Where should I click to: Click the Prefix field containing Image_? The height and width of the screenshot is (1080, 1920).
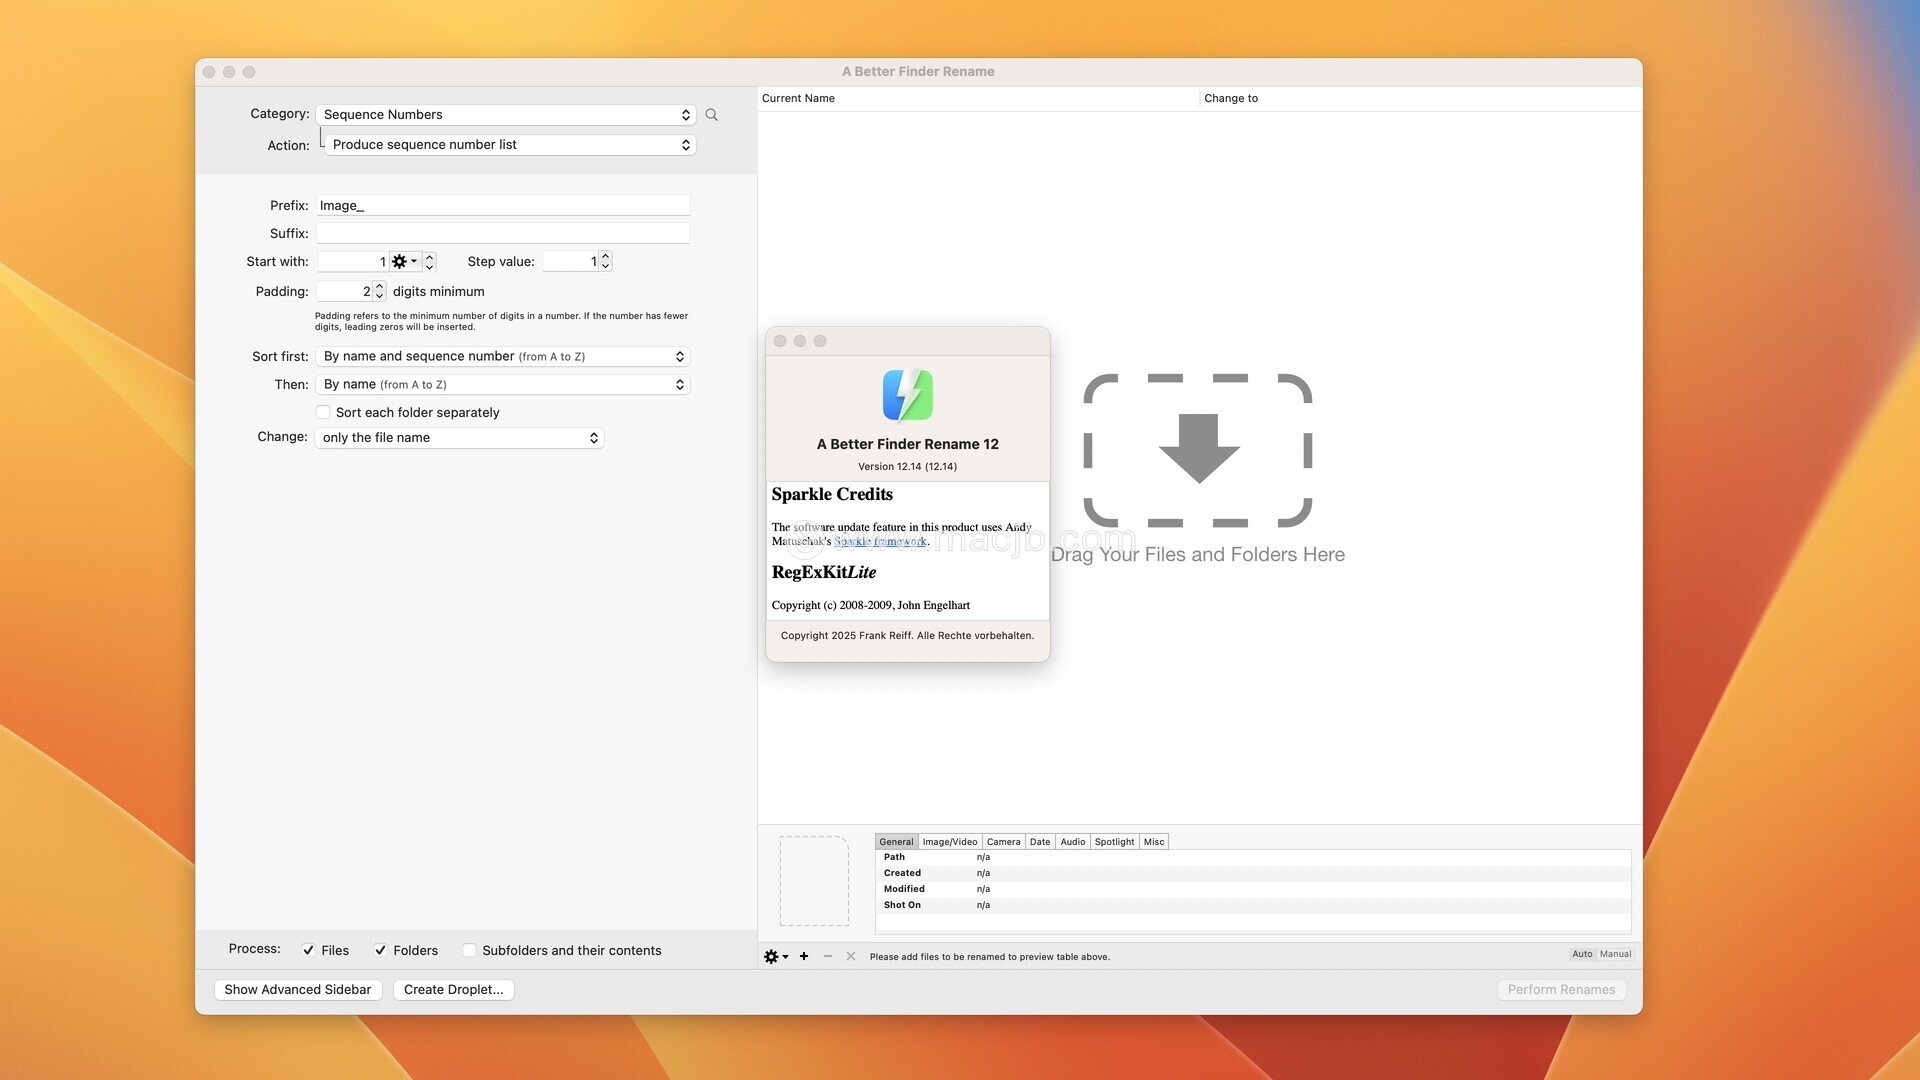coord(503,205)
